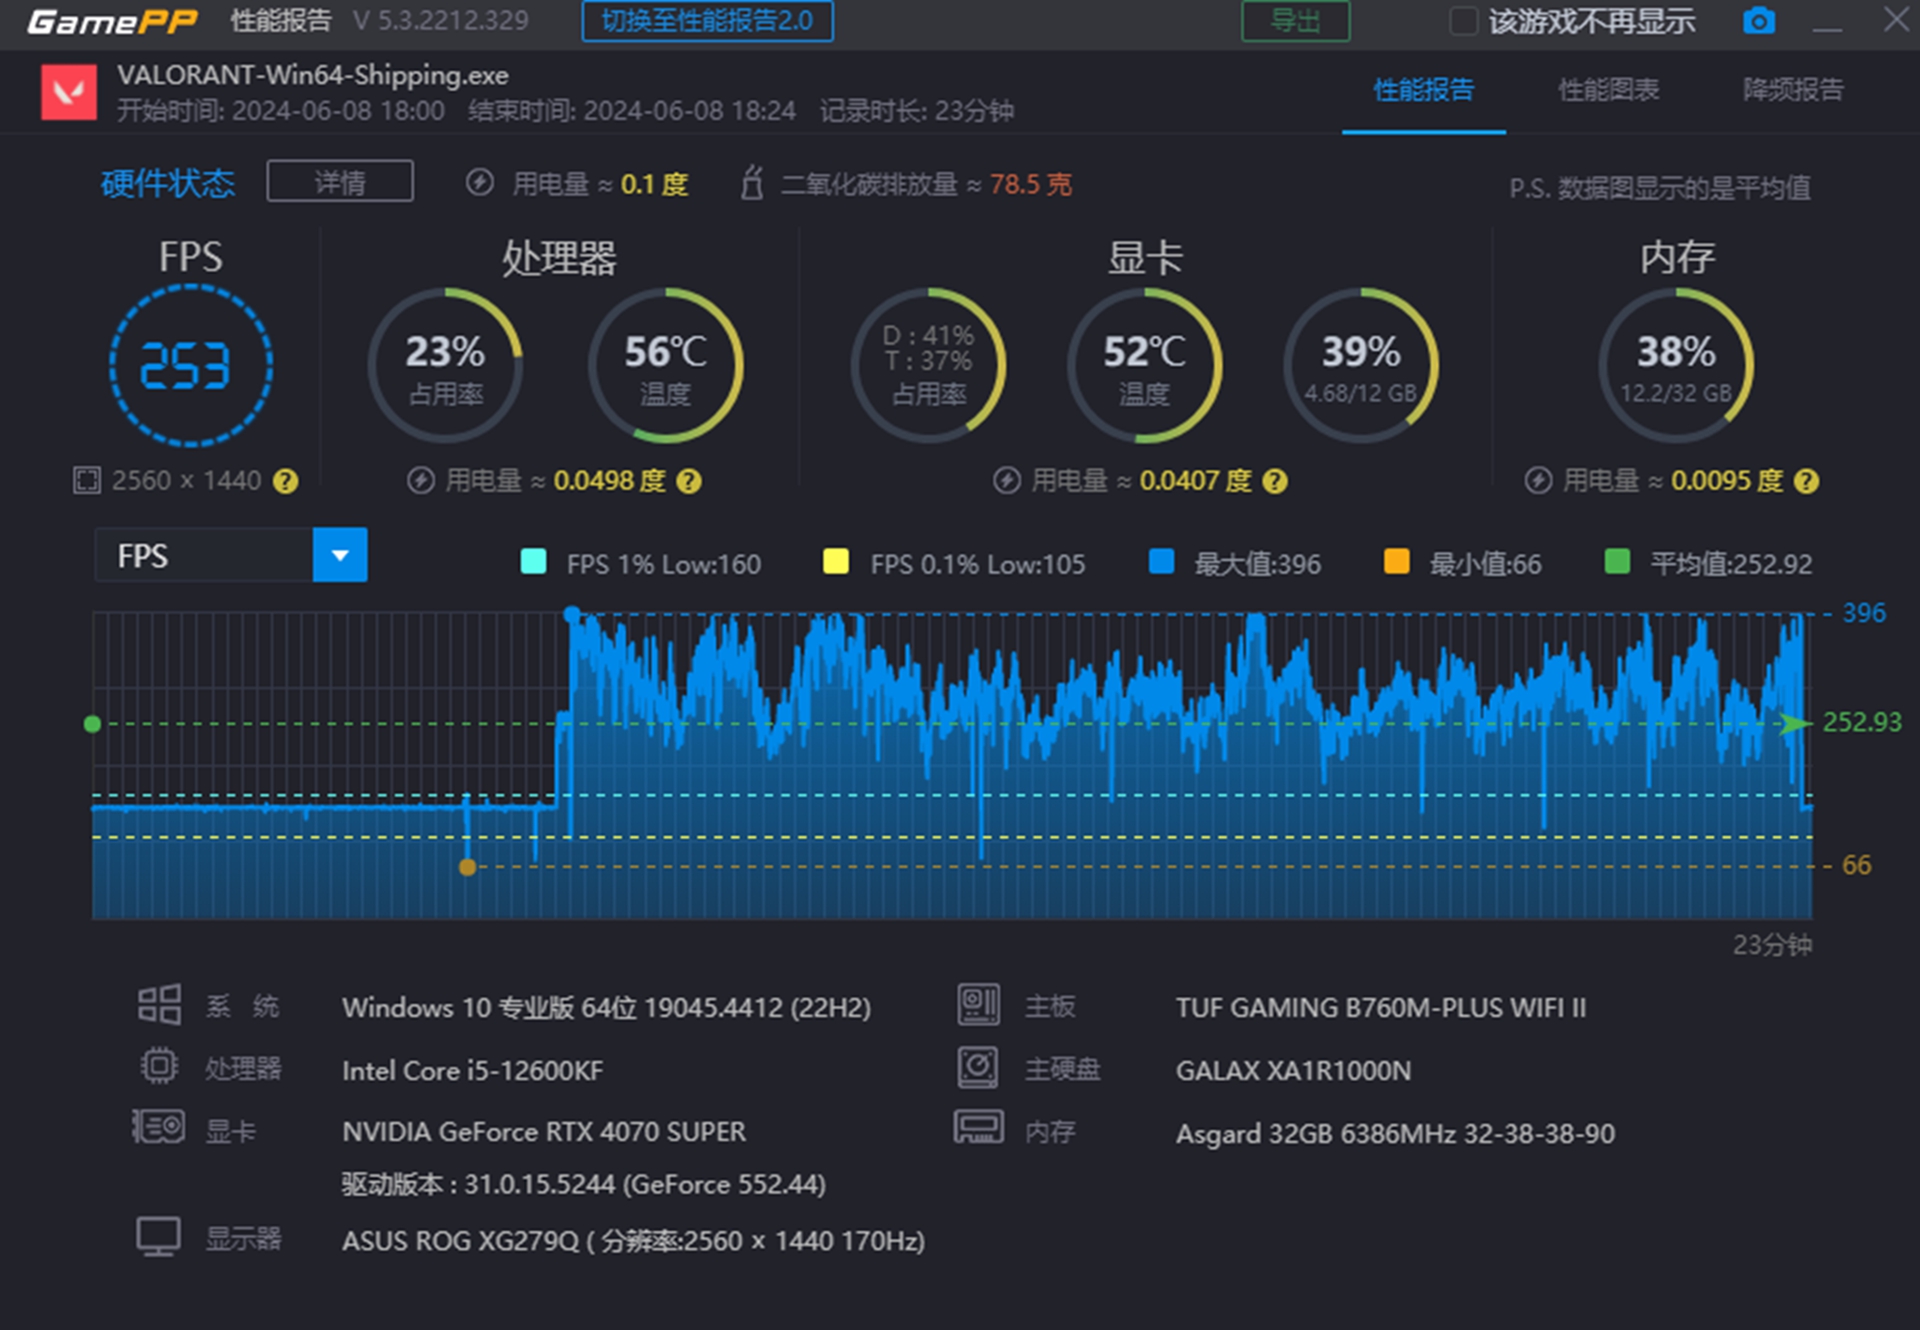
Task: Click the monitor display icon
Action: click(158, 1237)
